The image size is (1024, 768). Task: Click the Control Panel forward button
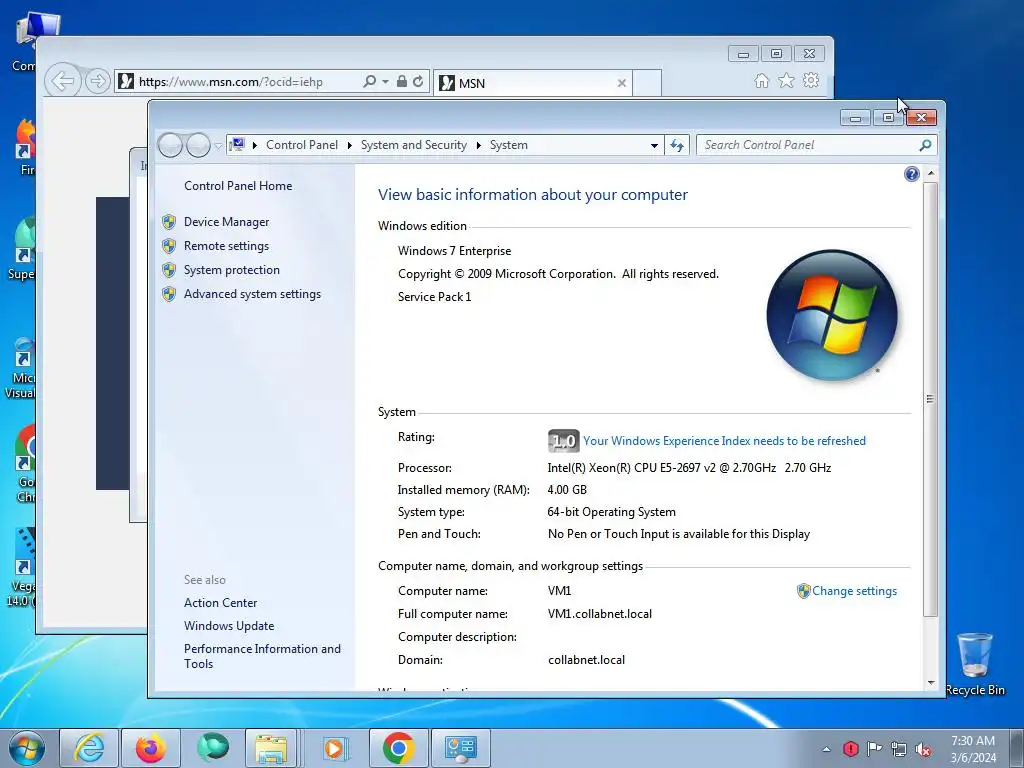click(x=198, y=145)
